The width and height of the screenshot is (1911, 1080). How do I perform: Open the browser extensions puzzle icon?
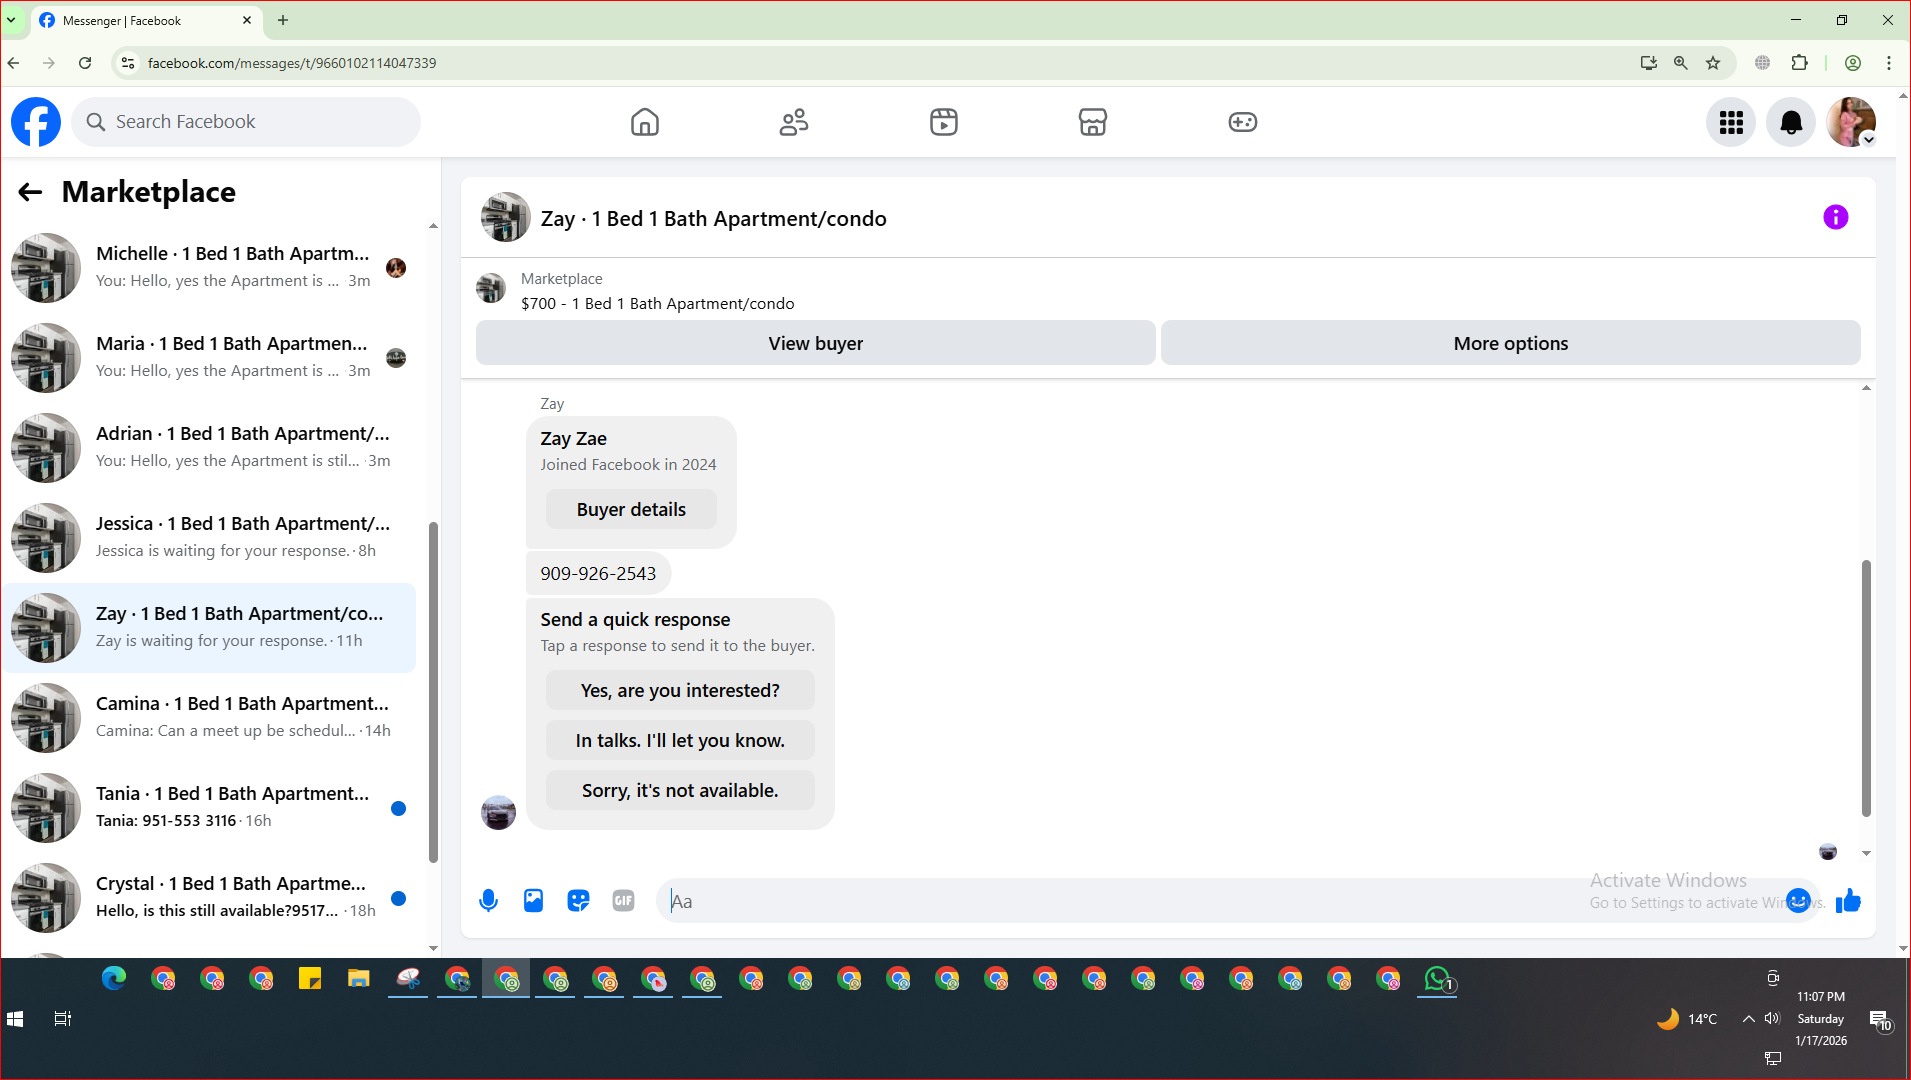point(1799,63)
